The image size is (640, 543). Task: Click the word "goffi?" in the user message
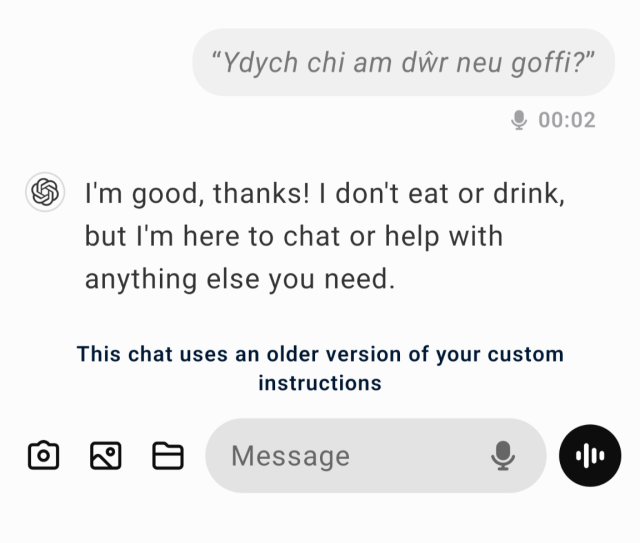(x=552, y=63)
